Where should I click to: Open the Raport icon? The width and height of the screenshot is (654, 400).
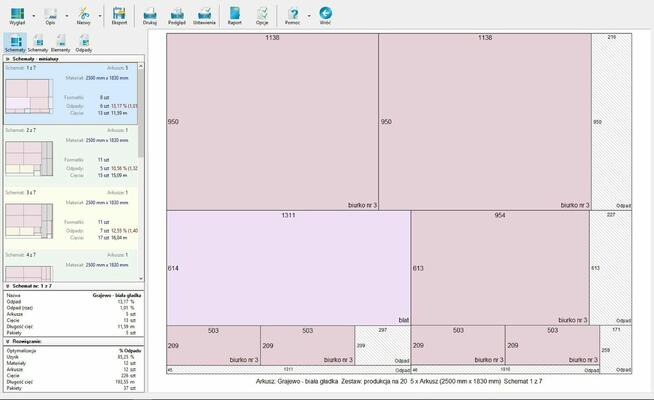tap(235, 14)
